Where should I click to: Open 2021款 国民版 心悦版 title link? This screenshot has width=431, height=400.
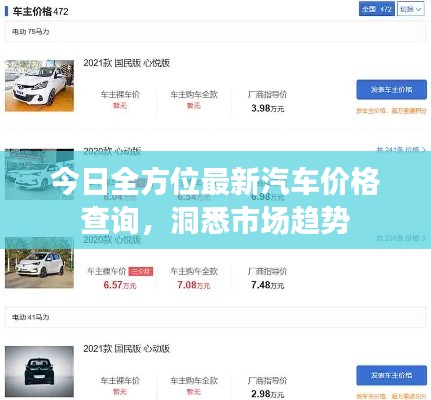pyautogui.click(x=127, y=63)
